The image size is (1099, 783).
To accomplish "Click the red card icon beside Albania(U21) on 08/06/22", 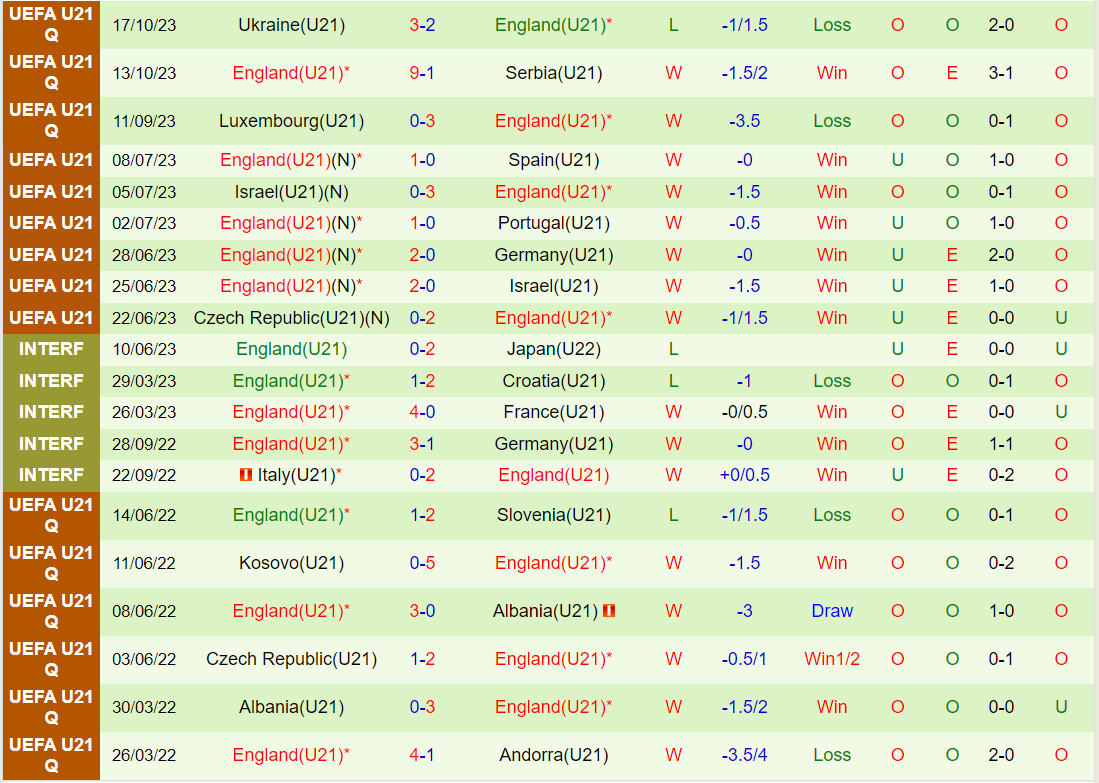I will tap(609, 611).
